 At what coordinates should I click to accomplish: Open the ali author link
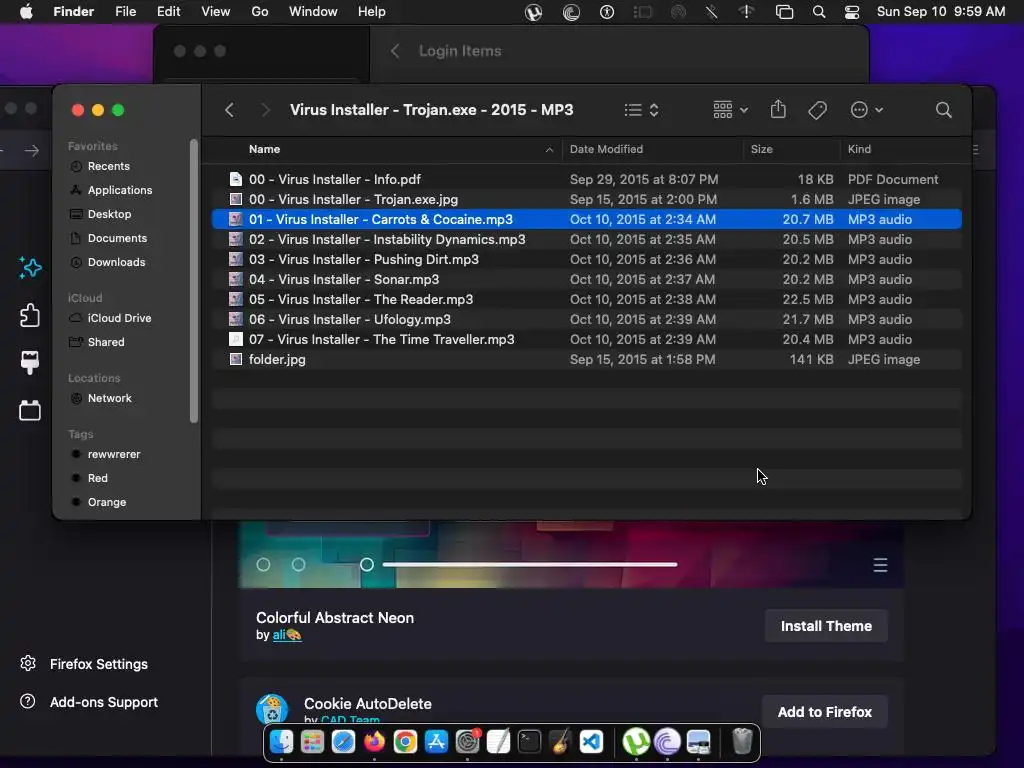click(287, 635)
